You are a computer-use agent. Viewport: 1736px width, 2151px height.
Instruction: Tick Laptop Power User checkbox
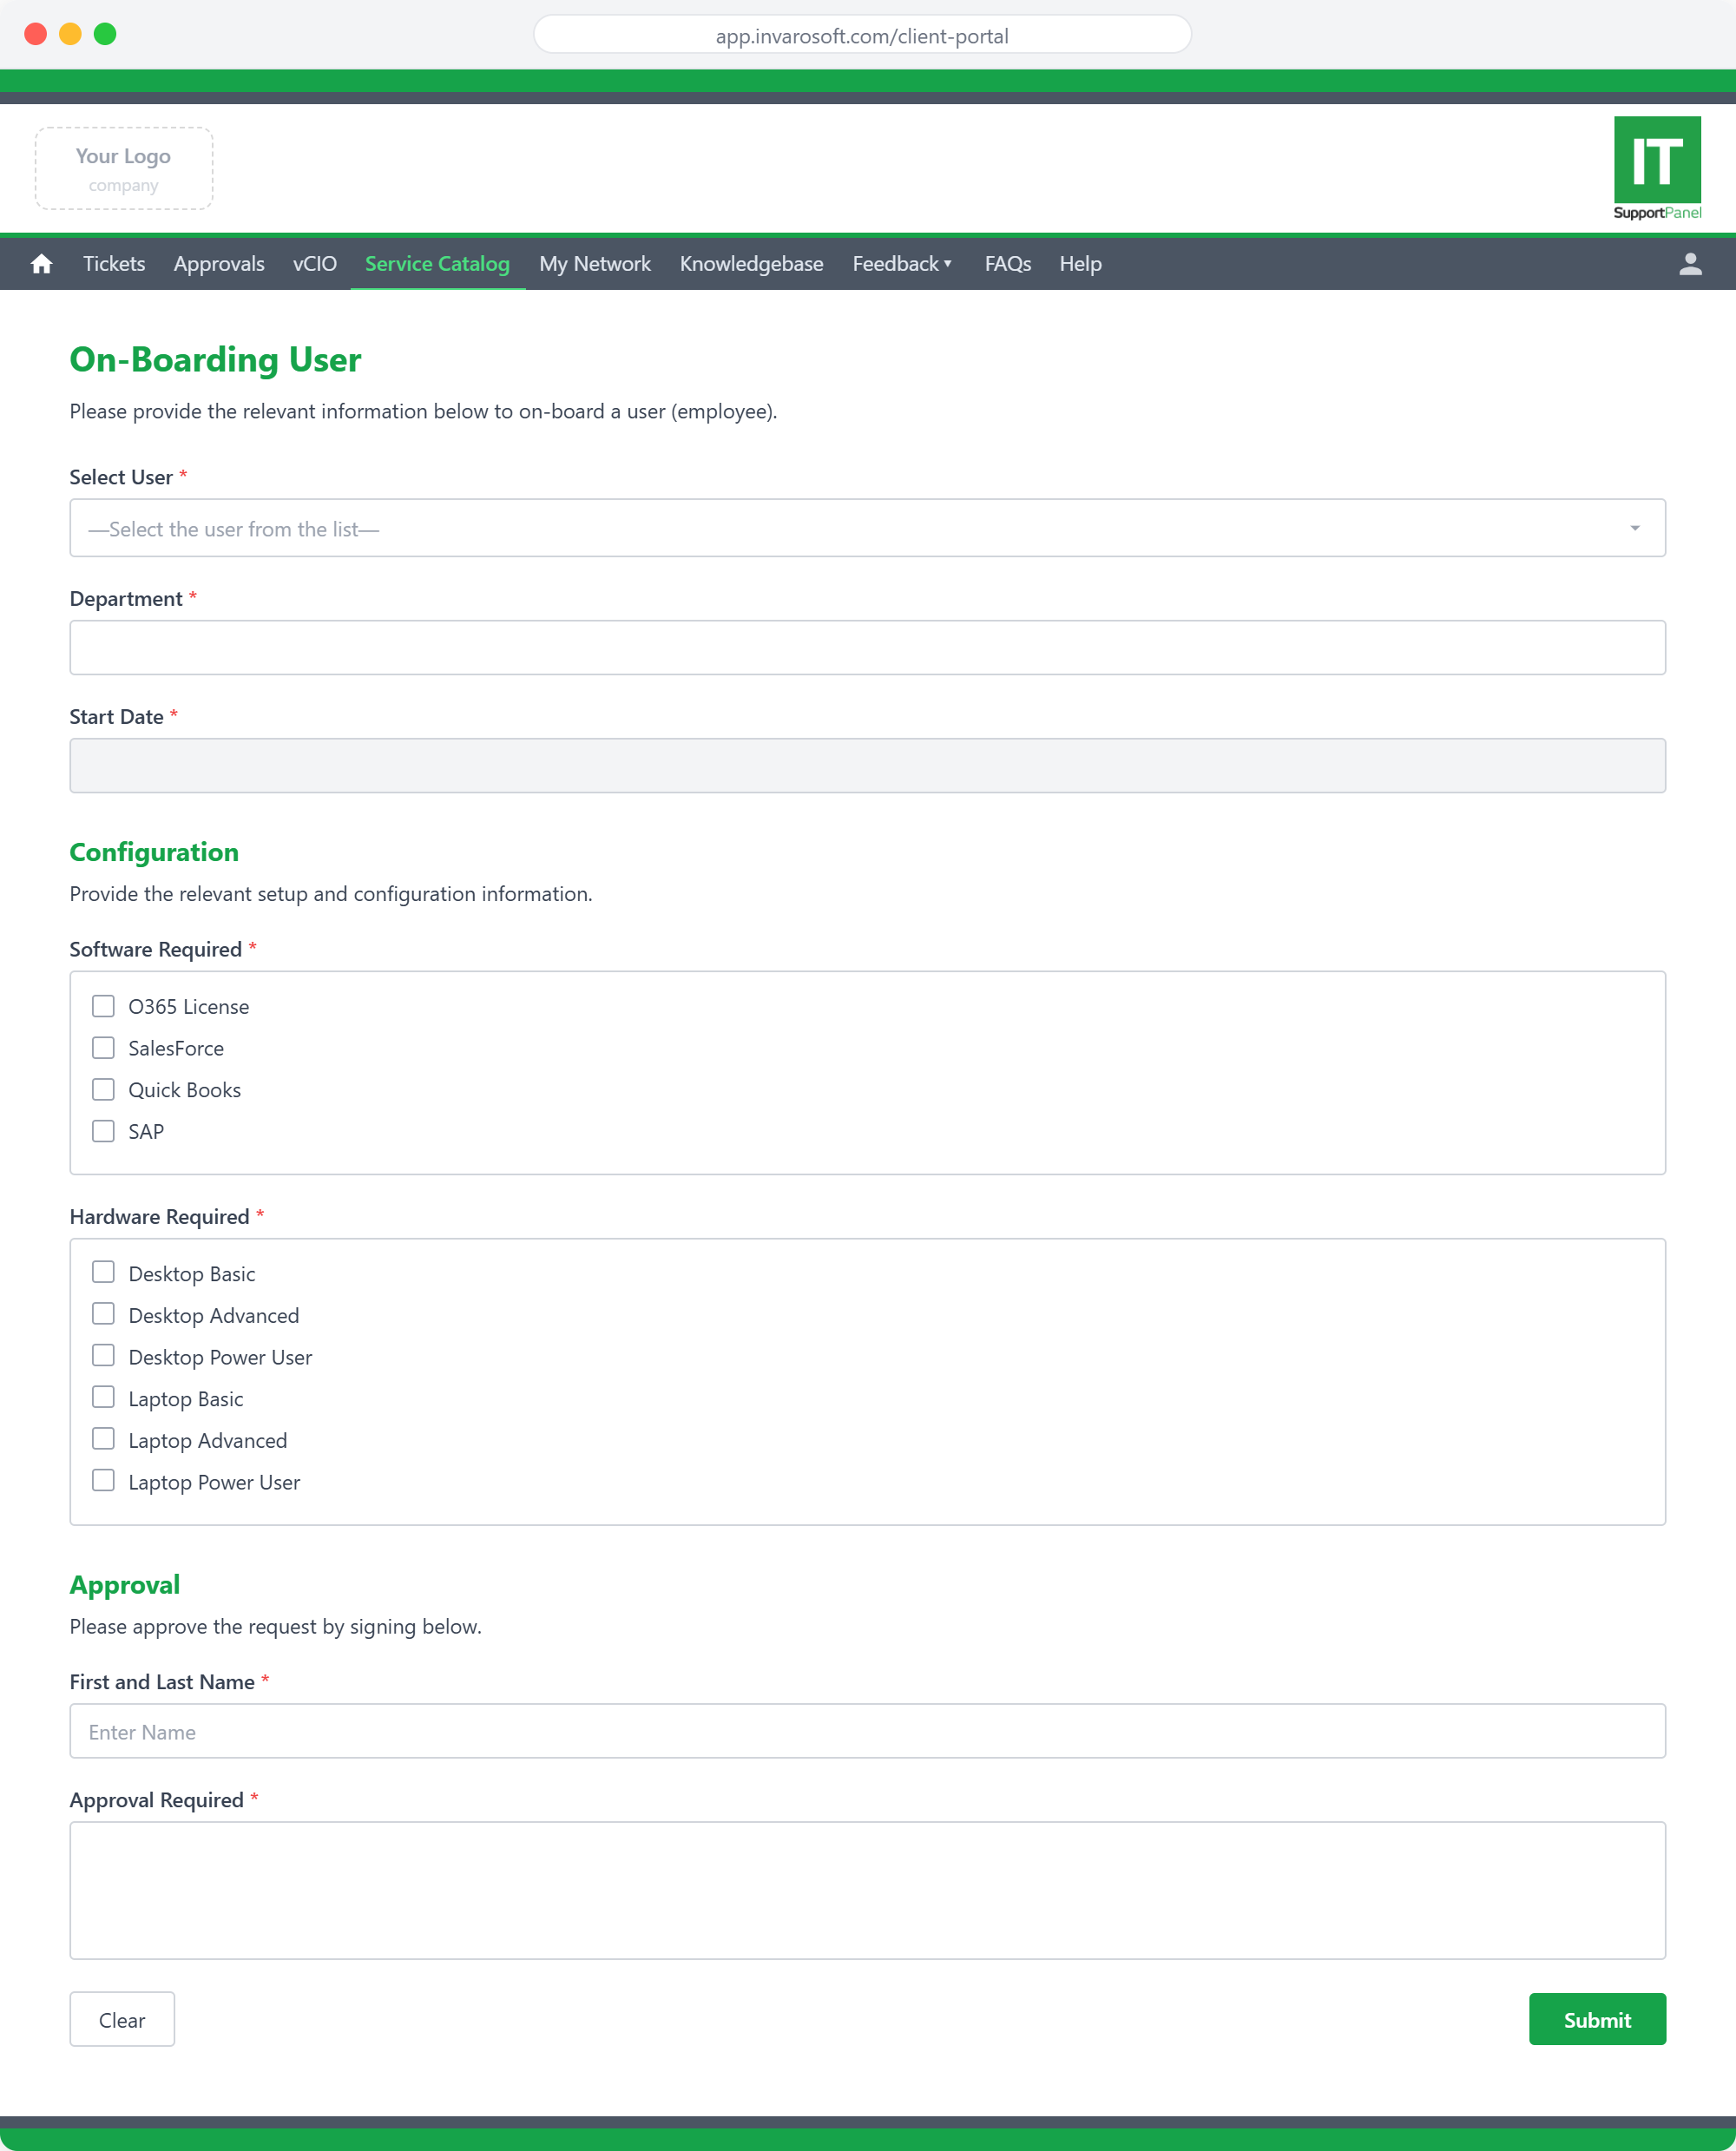coord(103,1481)
